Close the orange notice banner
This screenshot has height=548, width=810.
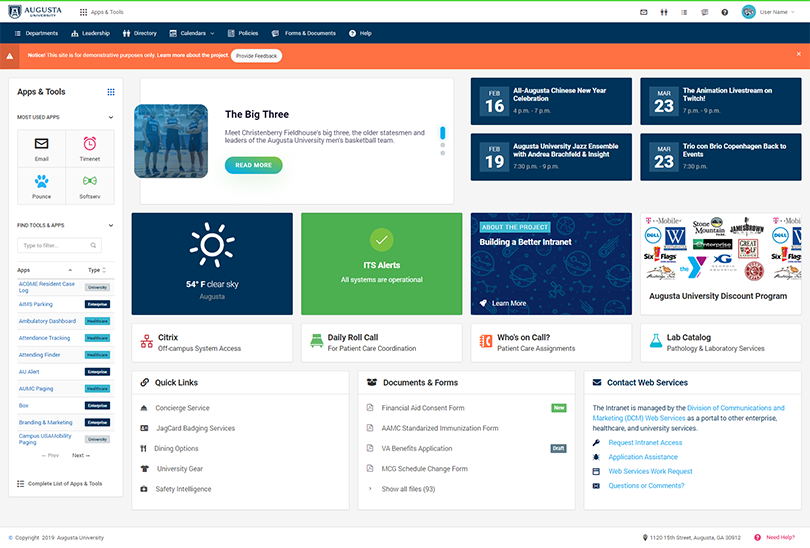click(799, 54)
